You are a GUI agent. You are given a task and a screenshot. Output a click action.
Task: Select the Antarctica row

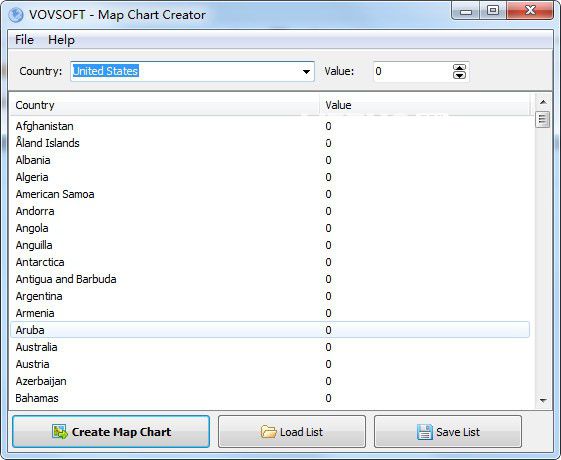click(x=270, y=262)
